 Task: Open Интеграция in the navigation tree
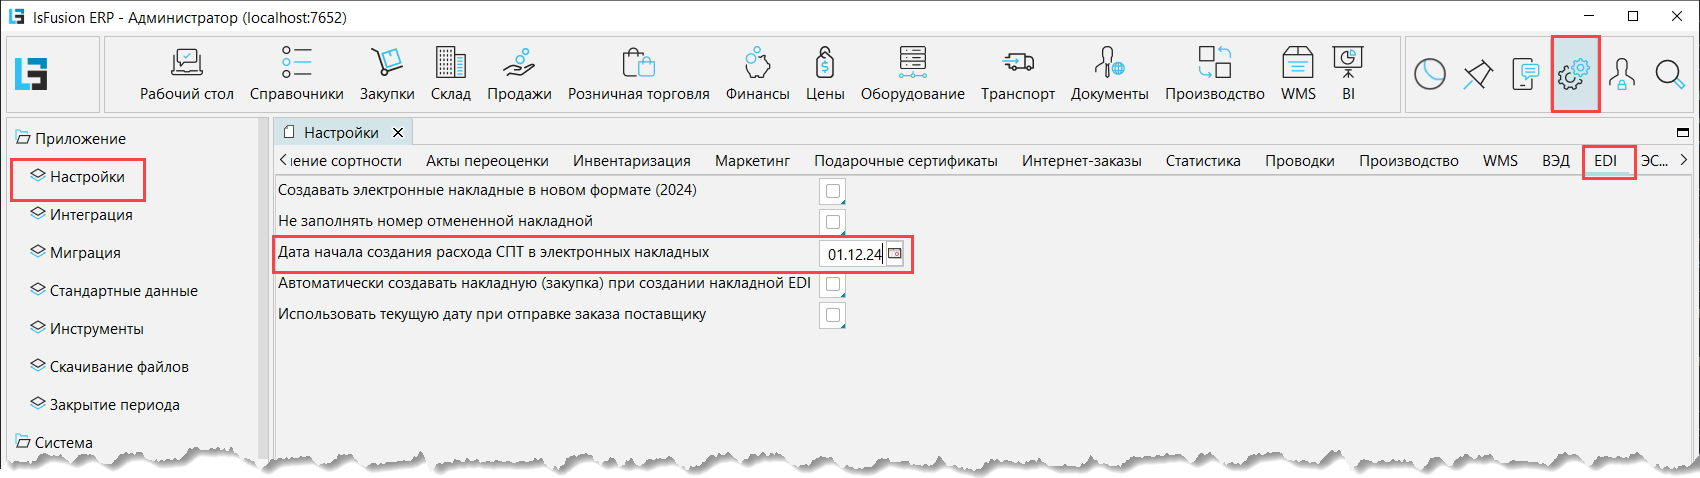[91, 215]
